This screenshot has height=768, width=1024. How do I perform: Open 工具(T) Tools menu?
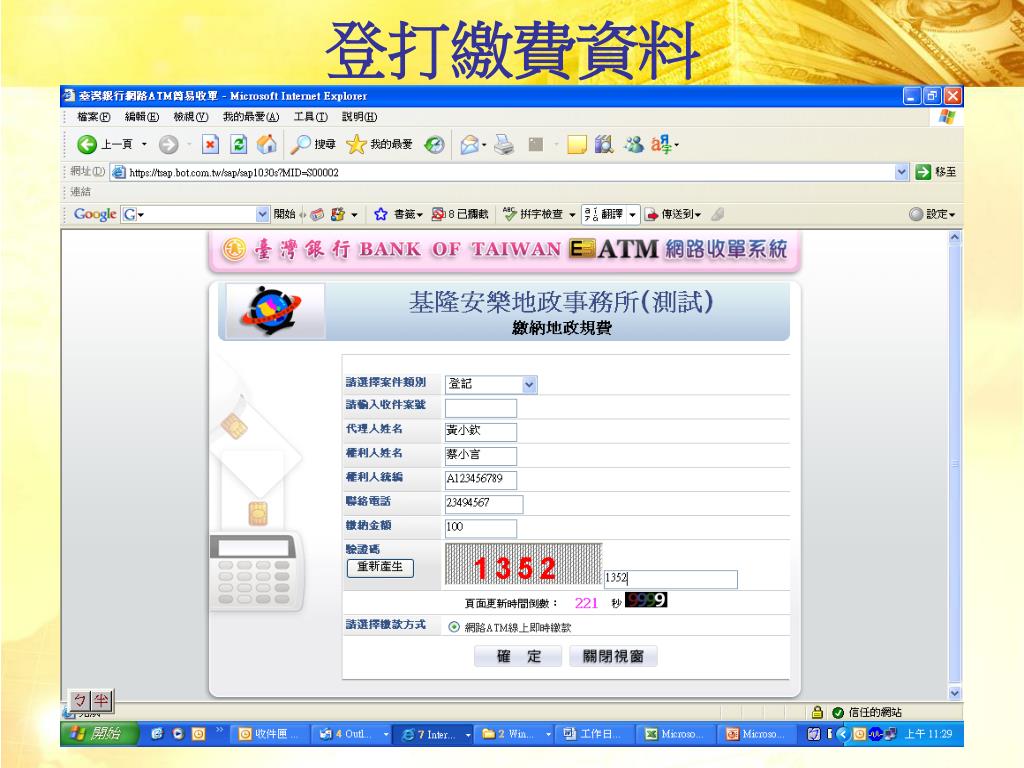click(310, 117)
